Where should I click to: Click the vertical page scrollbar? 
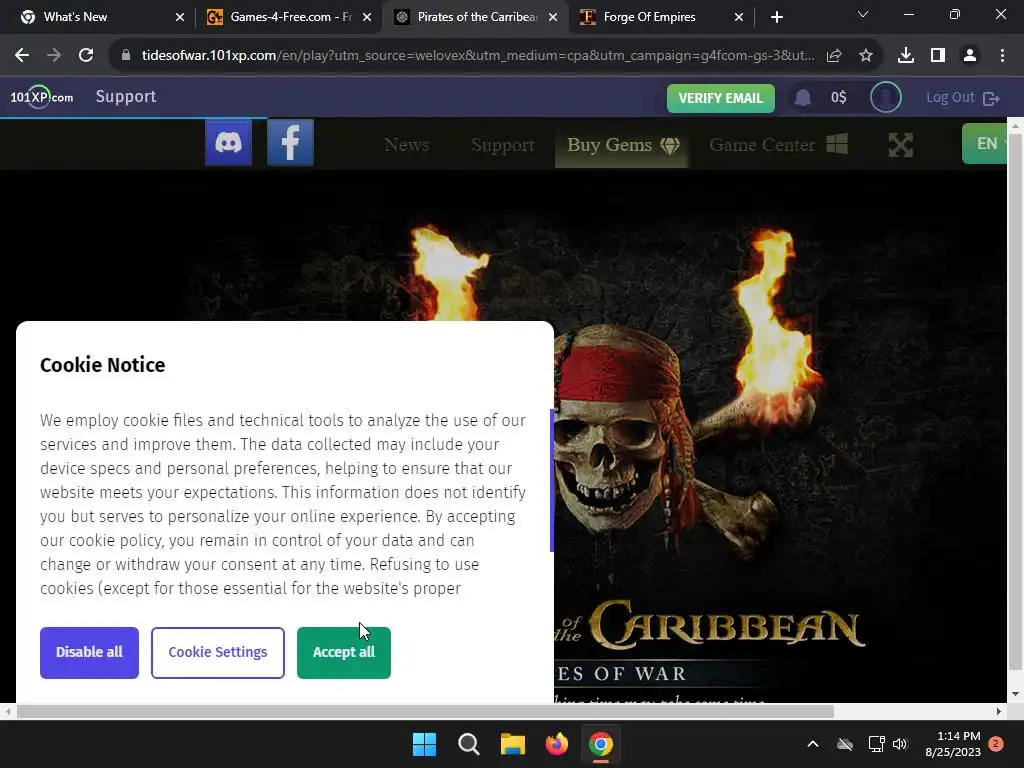click(x=1015, y=400)
